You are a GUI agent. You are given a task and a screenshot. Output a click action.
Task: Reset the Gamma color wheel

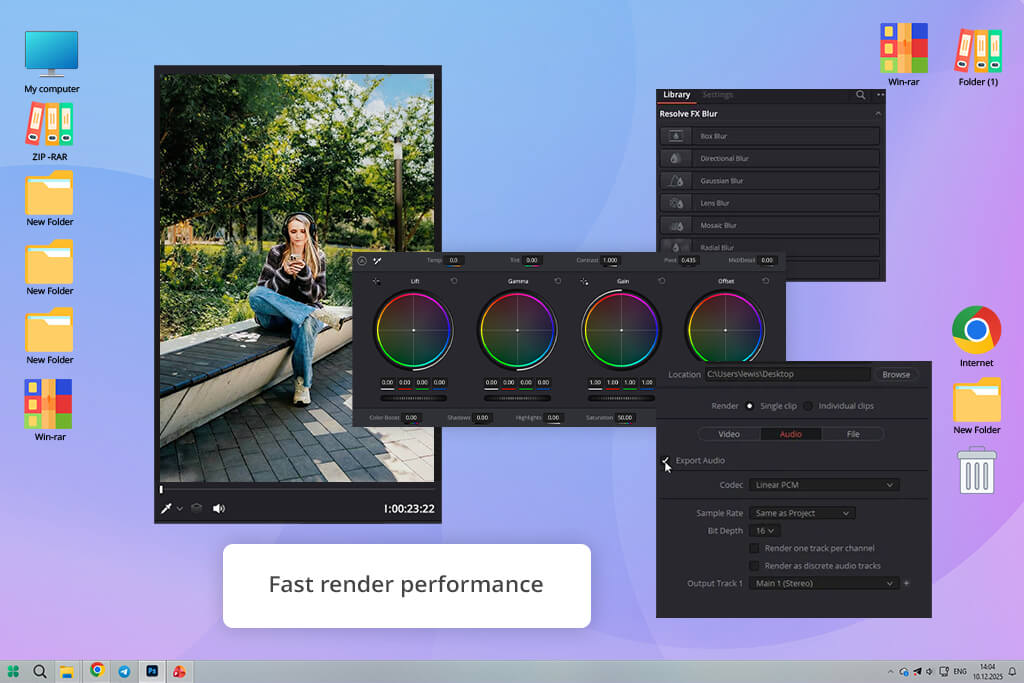558,281
